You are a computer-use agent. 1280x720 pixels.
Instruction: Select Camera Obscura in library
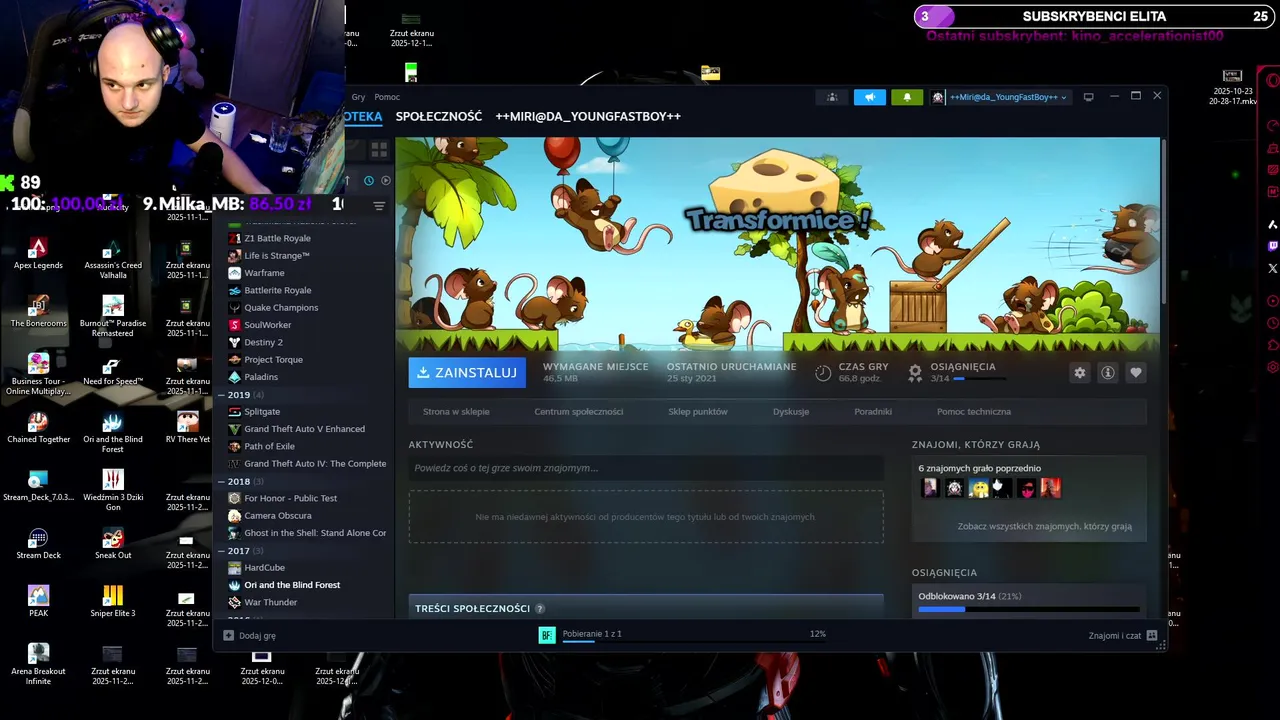tap(278, 516)
